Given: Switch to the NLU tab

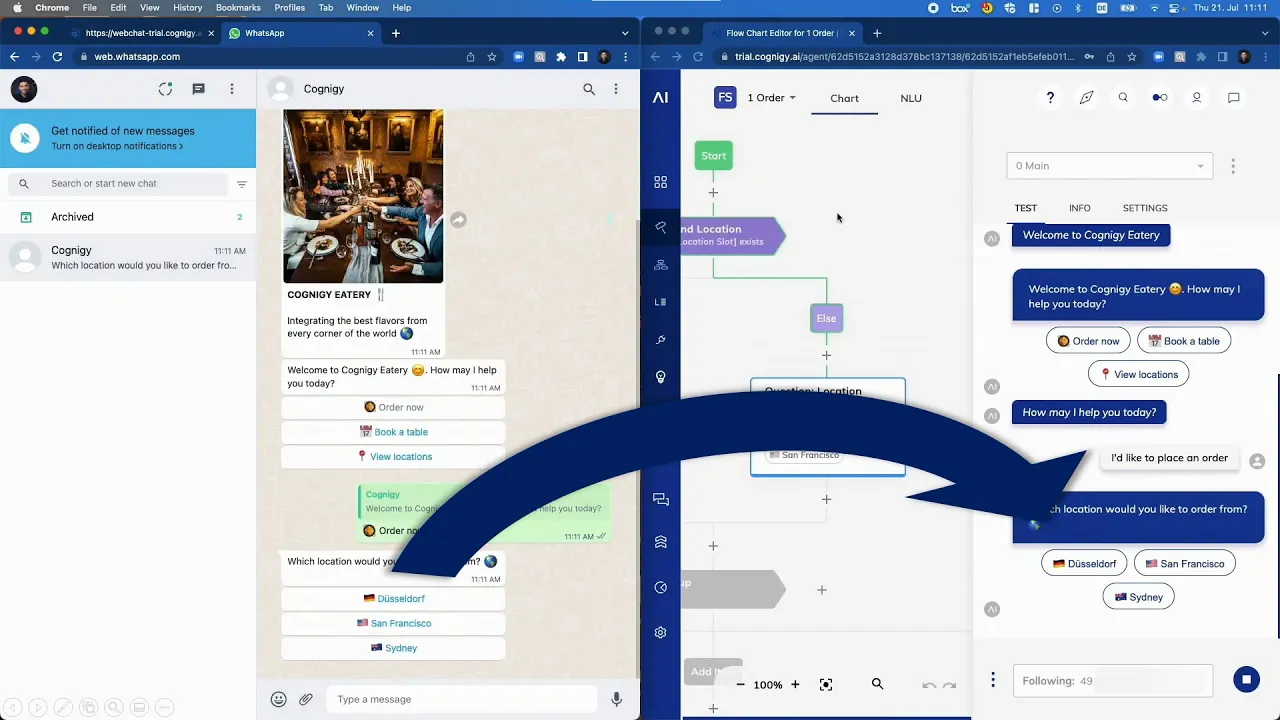Looking at the screenshot, I should (x=911, y=98).
